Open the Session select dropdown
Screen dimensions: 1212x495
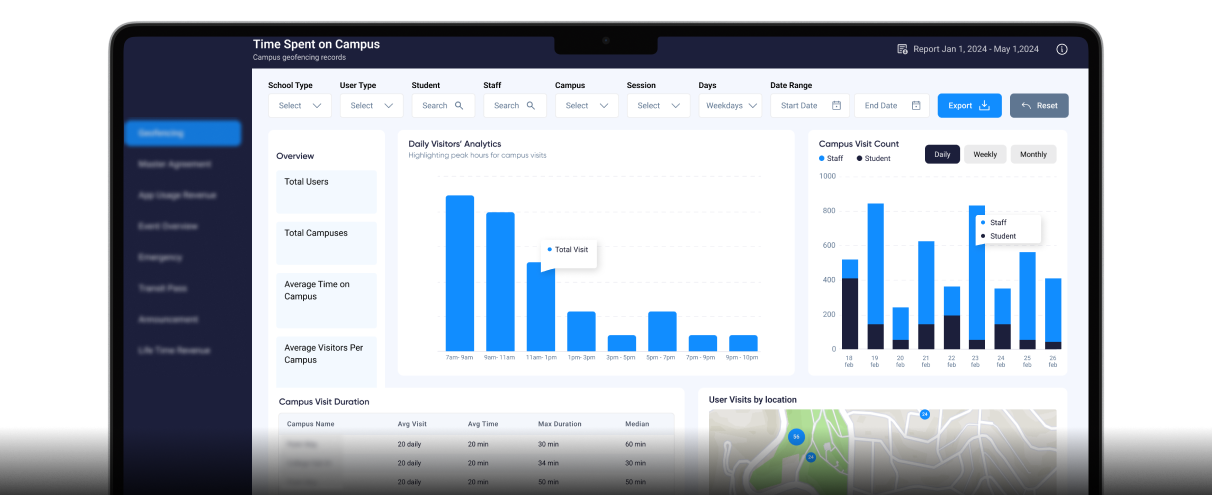(659, 105)
